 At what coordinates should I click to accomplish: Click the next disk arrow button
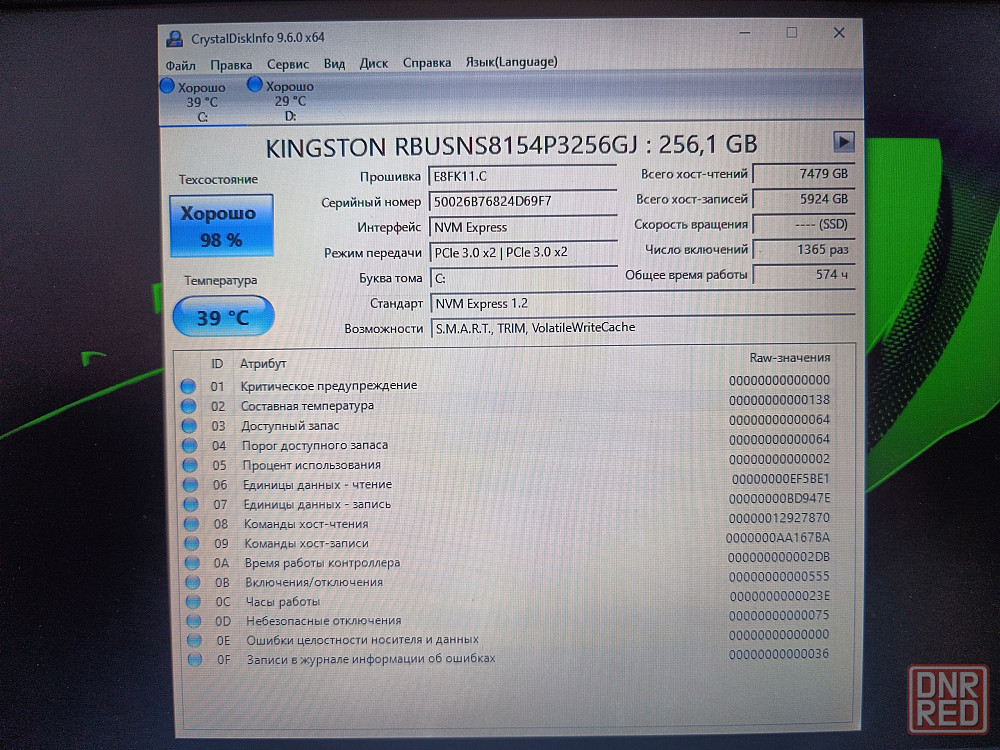point(843,142)
